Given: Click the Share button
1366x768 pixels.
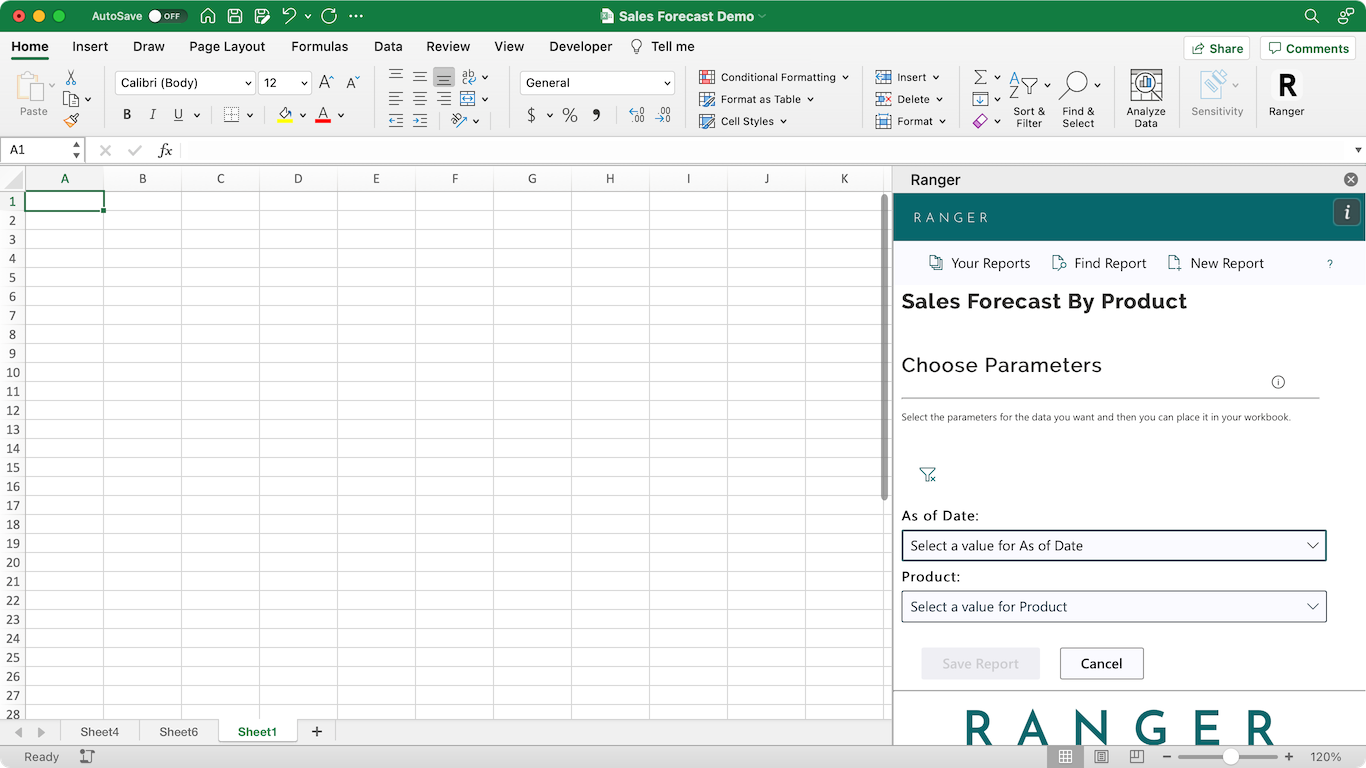Looking at the screenshot, I should (x=1217, y=48).
